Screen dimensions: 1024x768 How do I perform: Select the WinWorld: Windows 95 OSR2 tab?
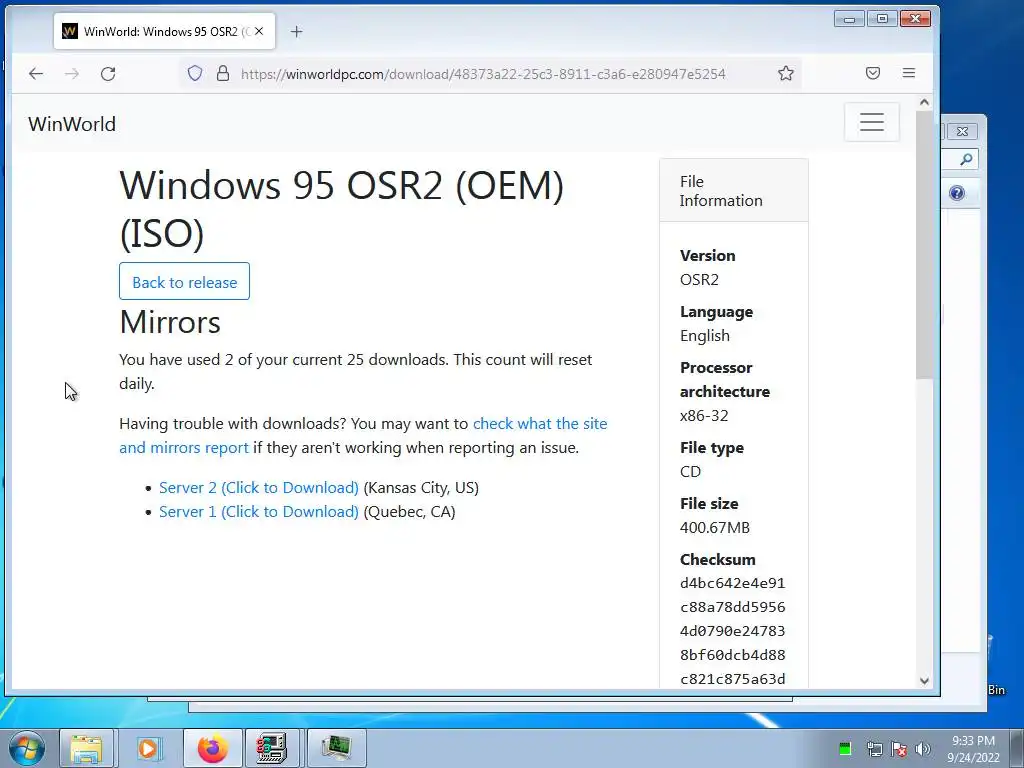pyautogui.click(x=165, y=31)
